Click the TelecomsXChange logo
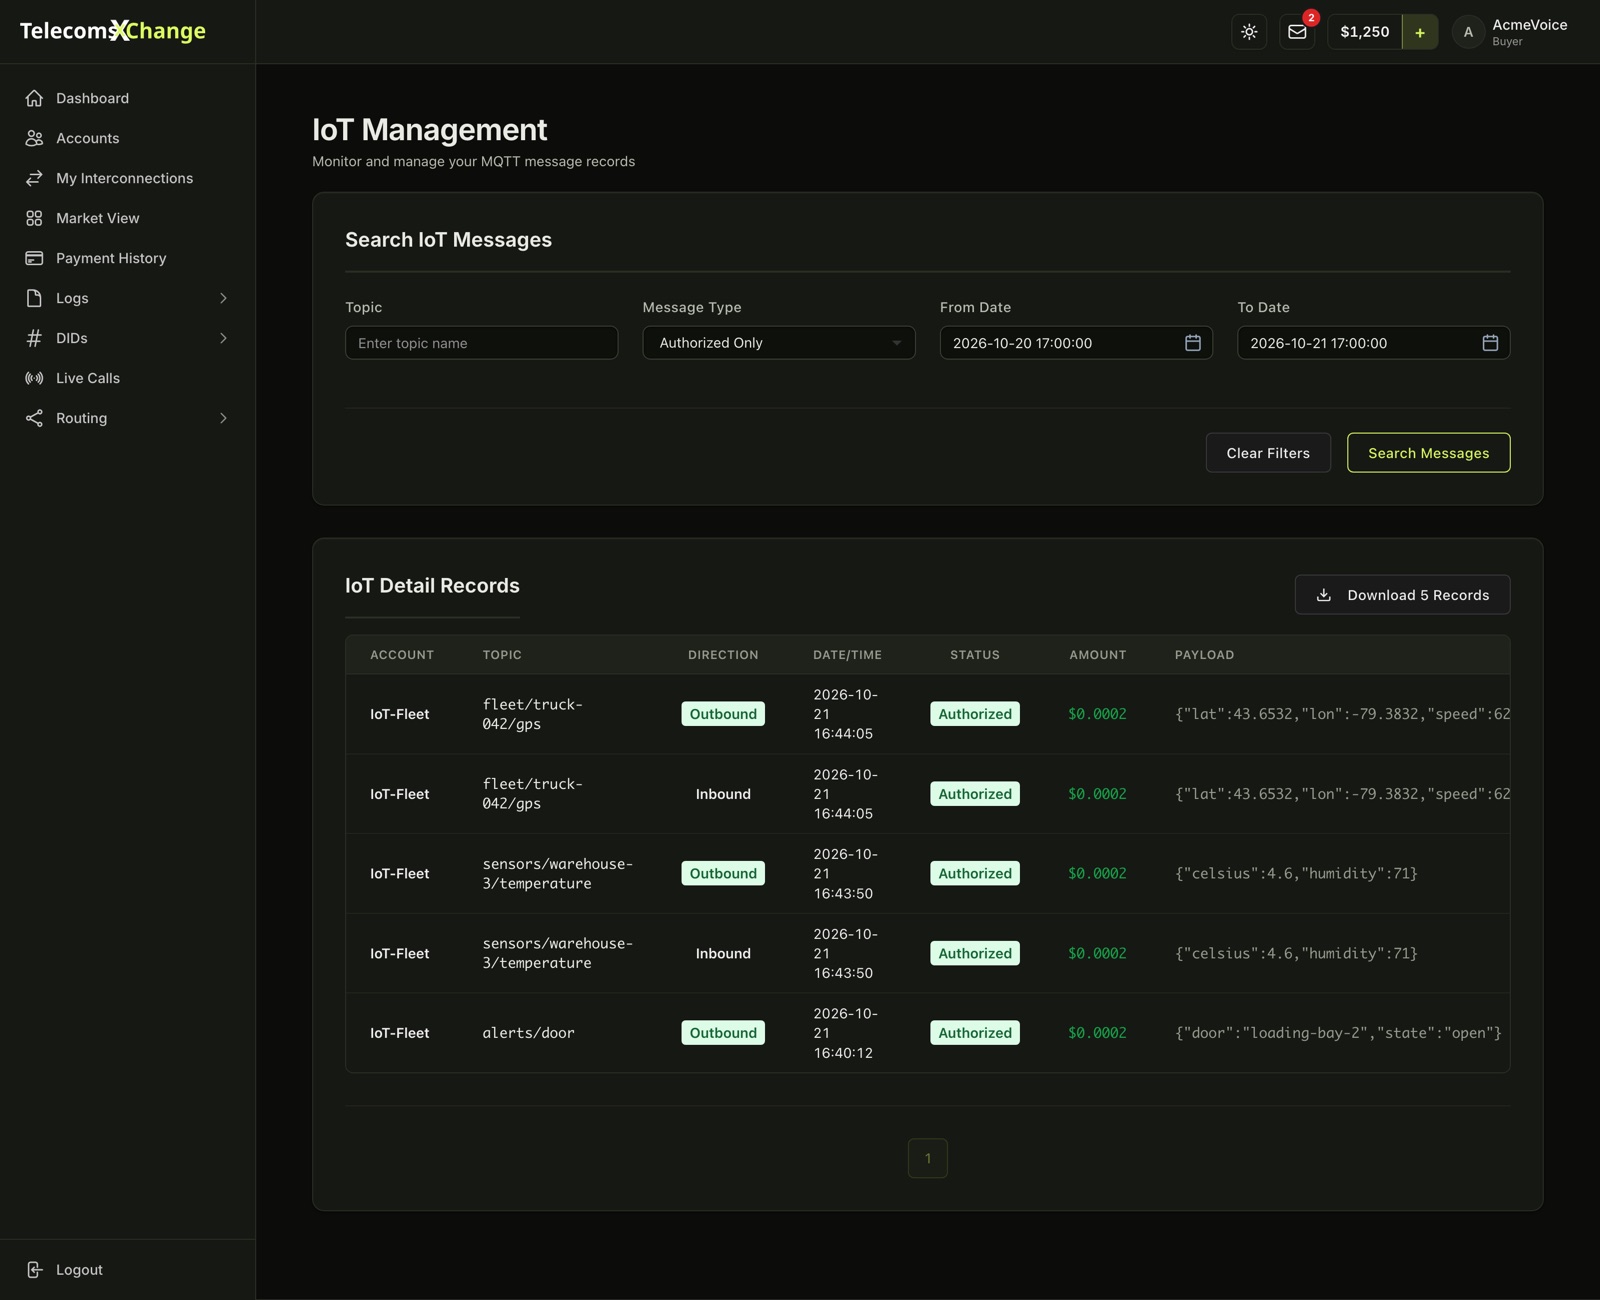Viewport: 1600px width, 1300px height. tap(113, 31)
